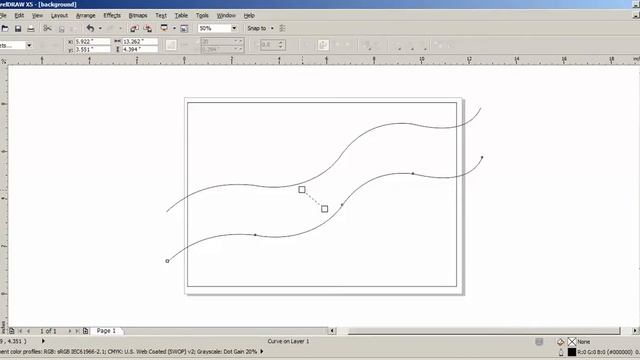Open the Help menu
Screen dimensions: 640x360
tap(249, 16)
